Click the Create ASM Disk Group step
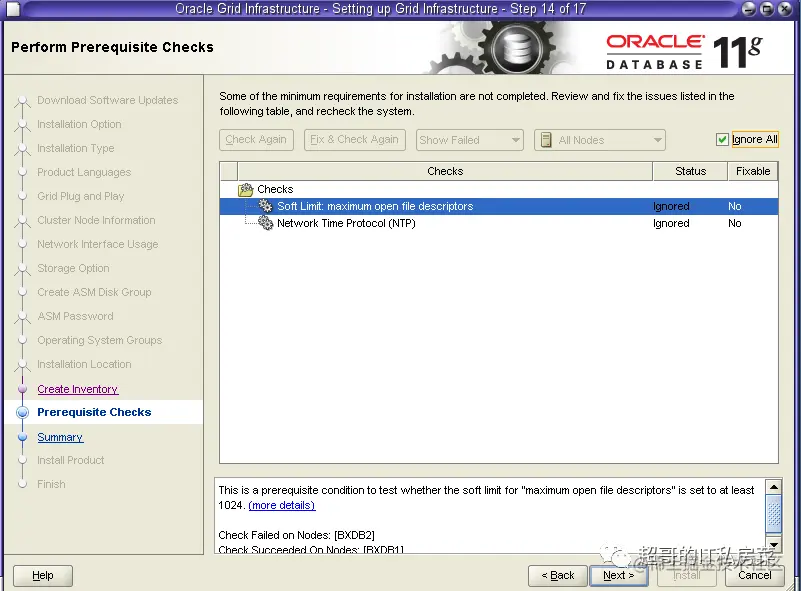 click(x=94, y=292)
